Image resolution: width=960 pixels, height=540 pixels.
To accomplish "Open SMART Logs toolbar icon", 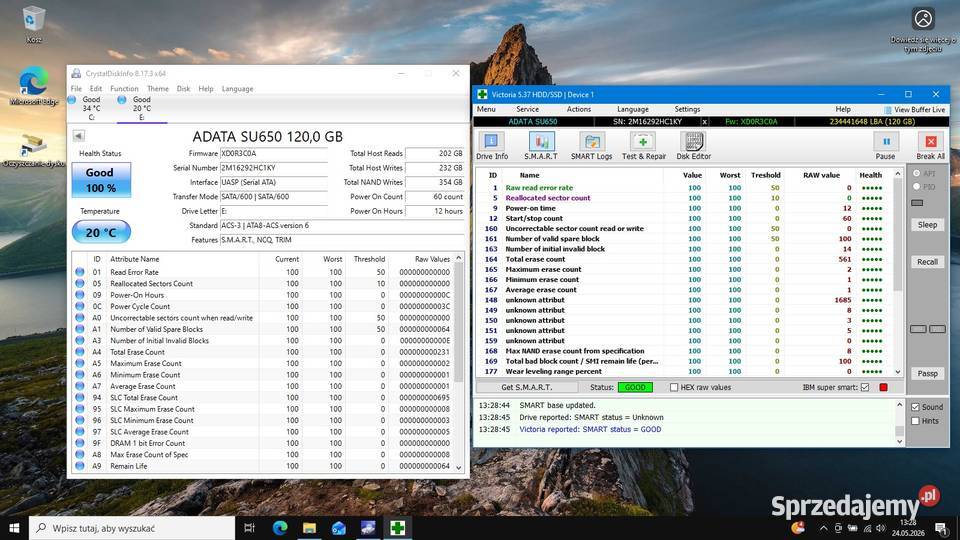I will coord(591,146).
